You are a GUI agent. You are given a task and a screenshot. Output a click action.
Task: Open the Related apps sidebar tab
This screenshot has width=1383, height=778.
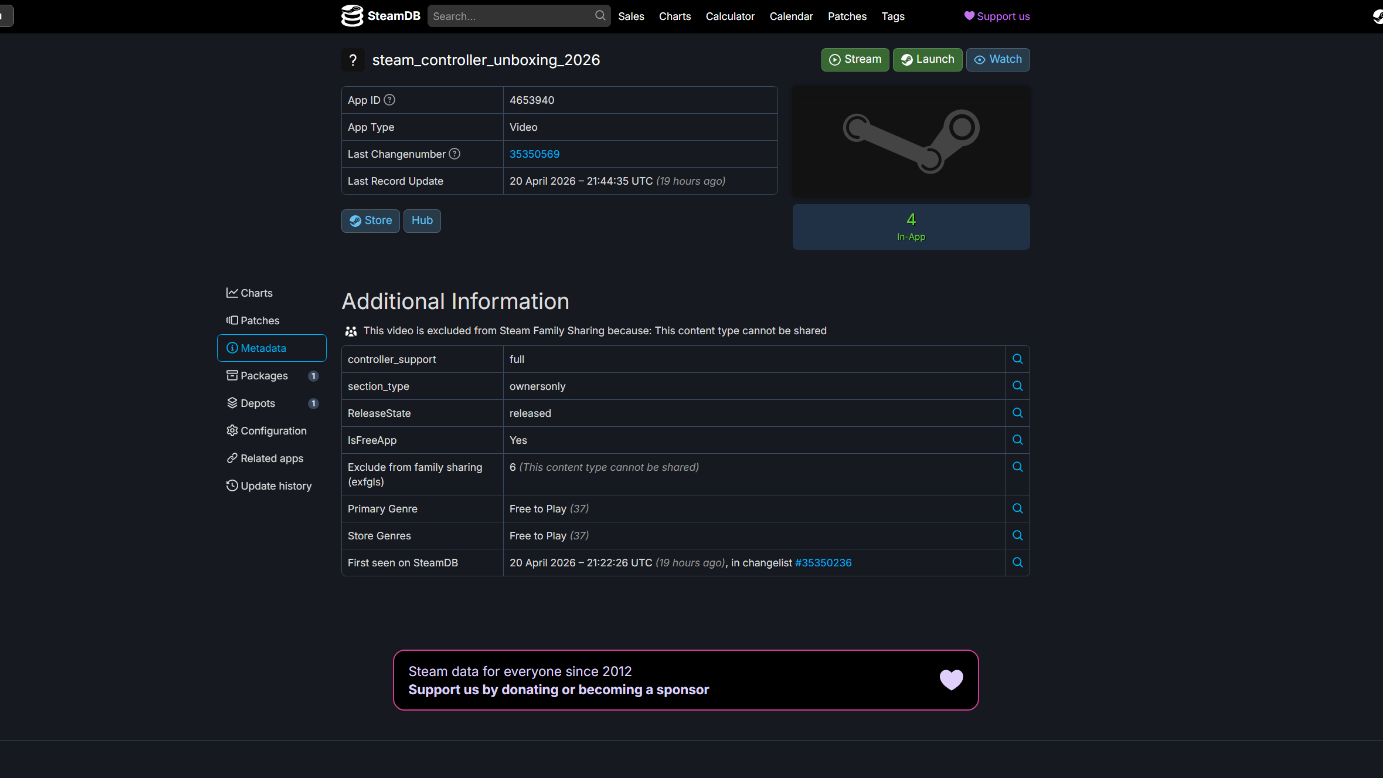pos(272,458)
